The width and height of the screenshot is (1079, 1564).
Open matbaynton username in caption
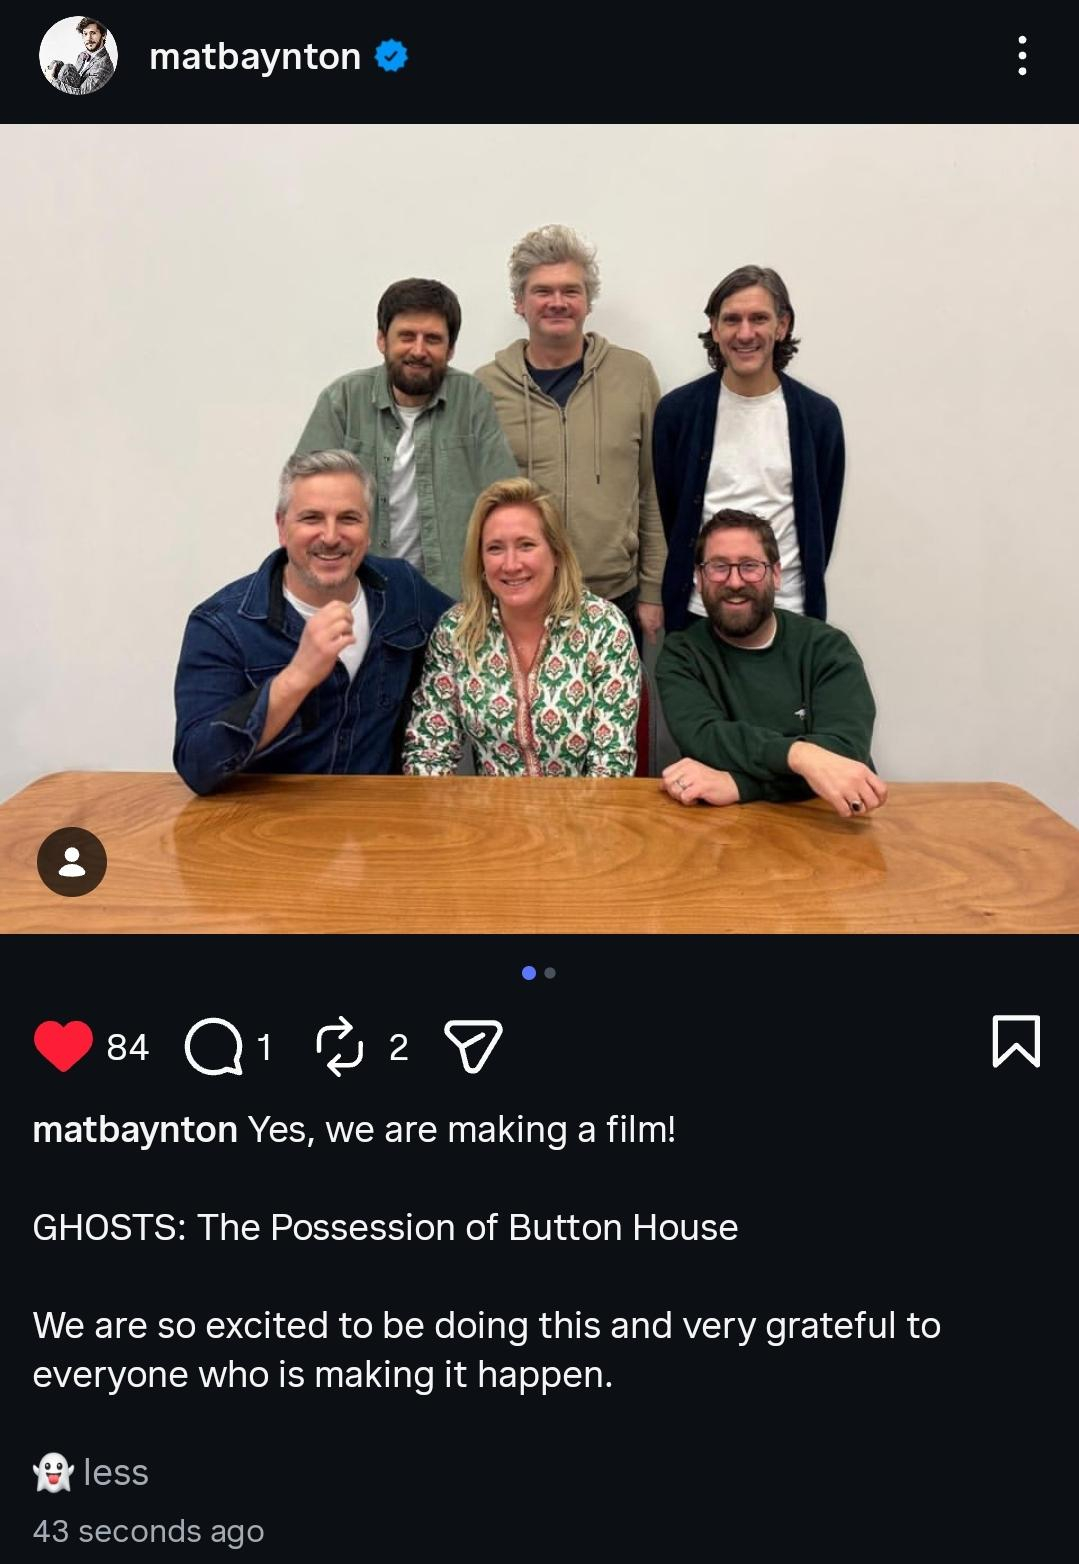click(x=135, y=1130)
